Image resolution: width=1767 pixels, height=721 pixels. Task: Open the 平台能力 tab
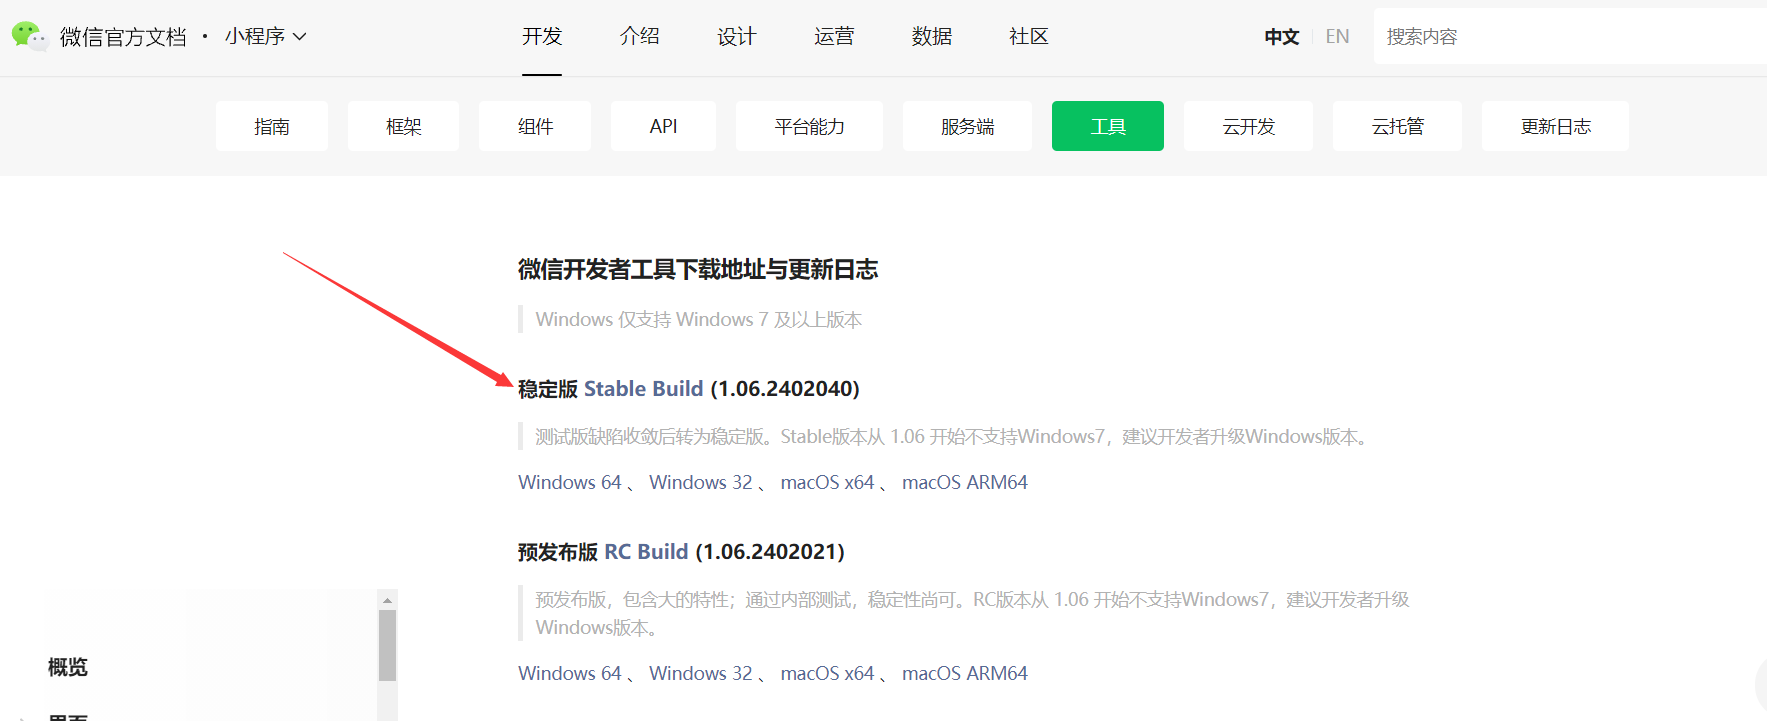click(809, 126)
